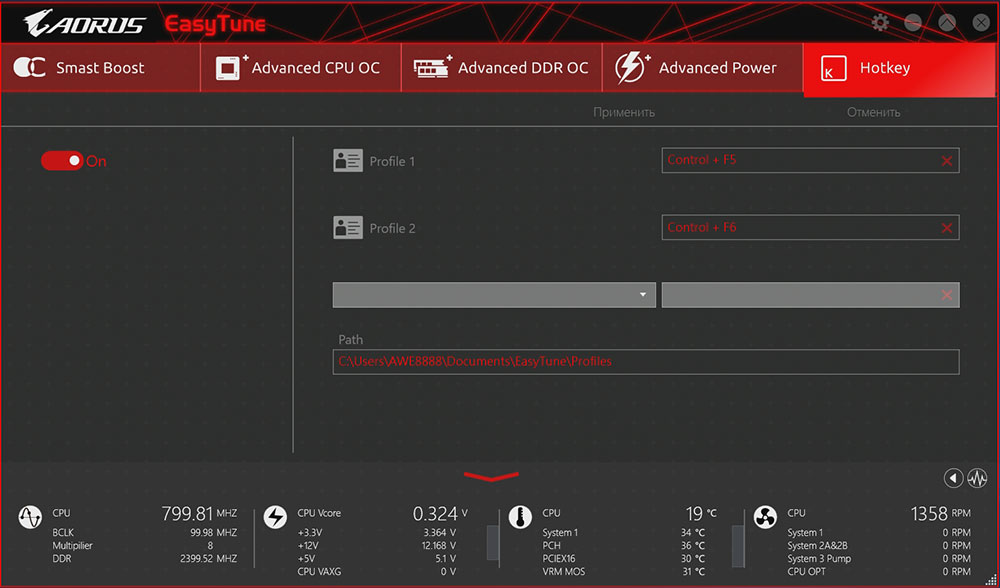Clear the third empty hotkey field
The width and height of the screenshot is (1000, 588).
click(x=946, y=295)
